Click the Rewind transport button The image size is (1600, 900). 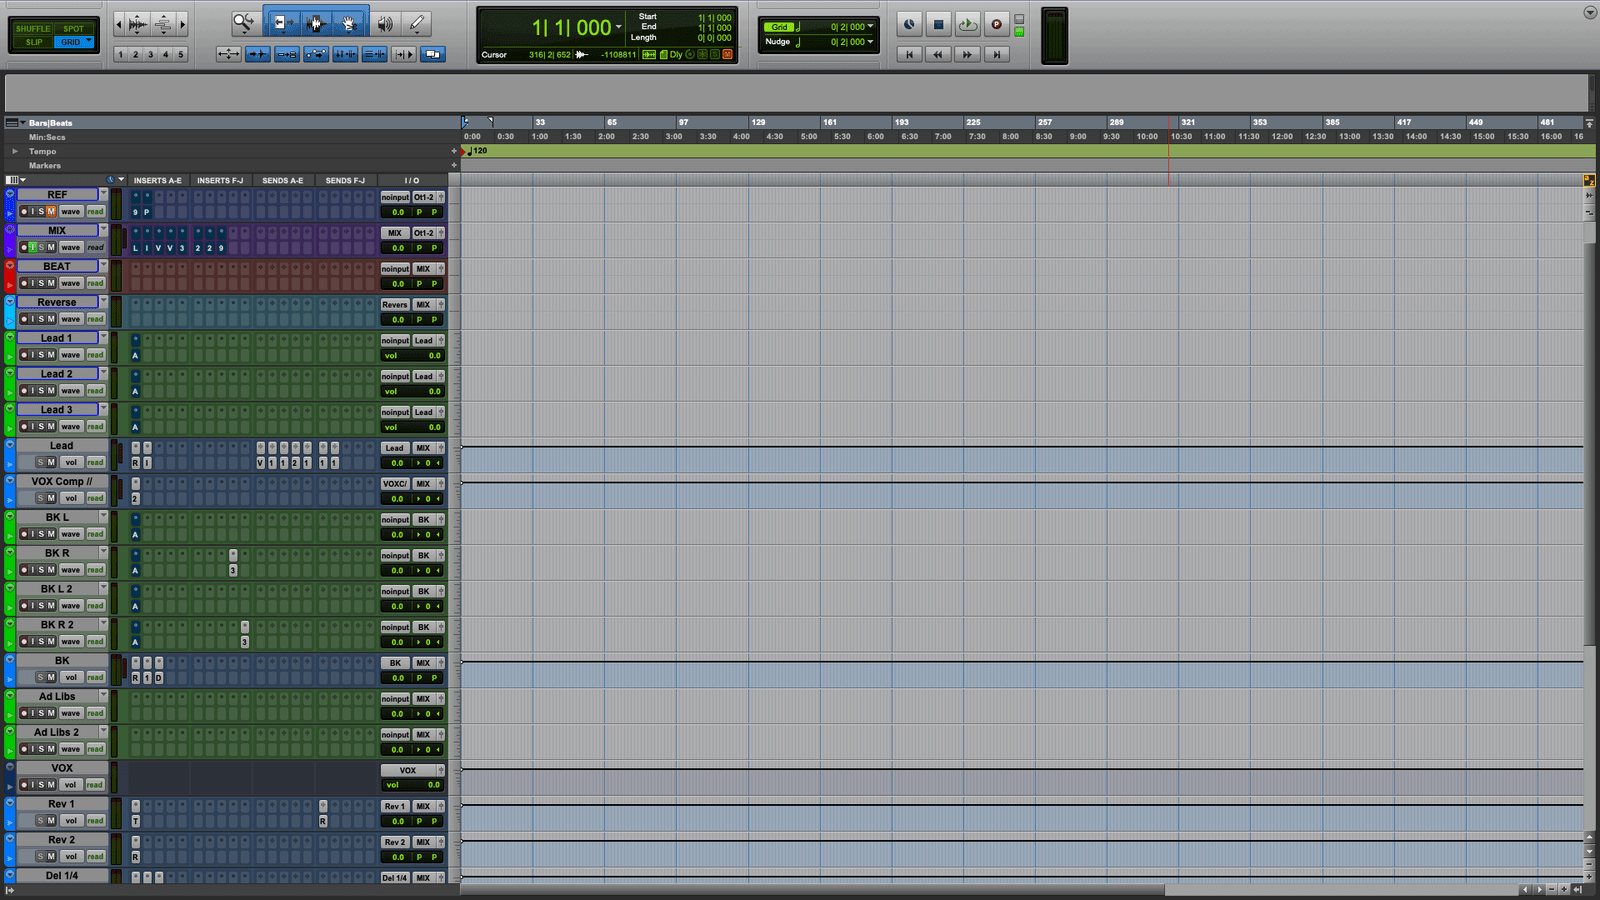click(938, 55)
